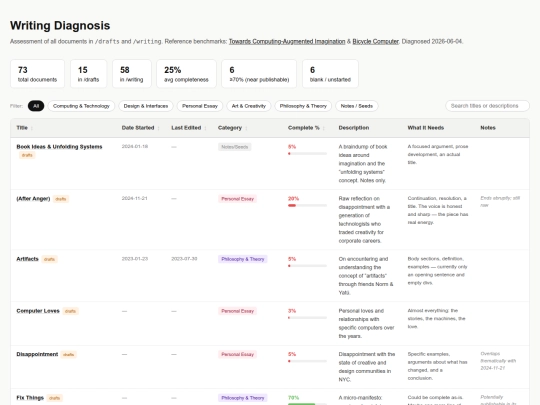540x405 pixels.
Task: Open the Fix Things document
Action: pos(30,398)
